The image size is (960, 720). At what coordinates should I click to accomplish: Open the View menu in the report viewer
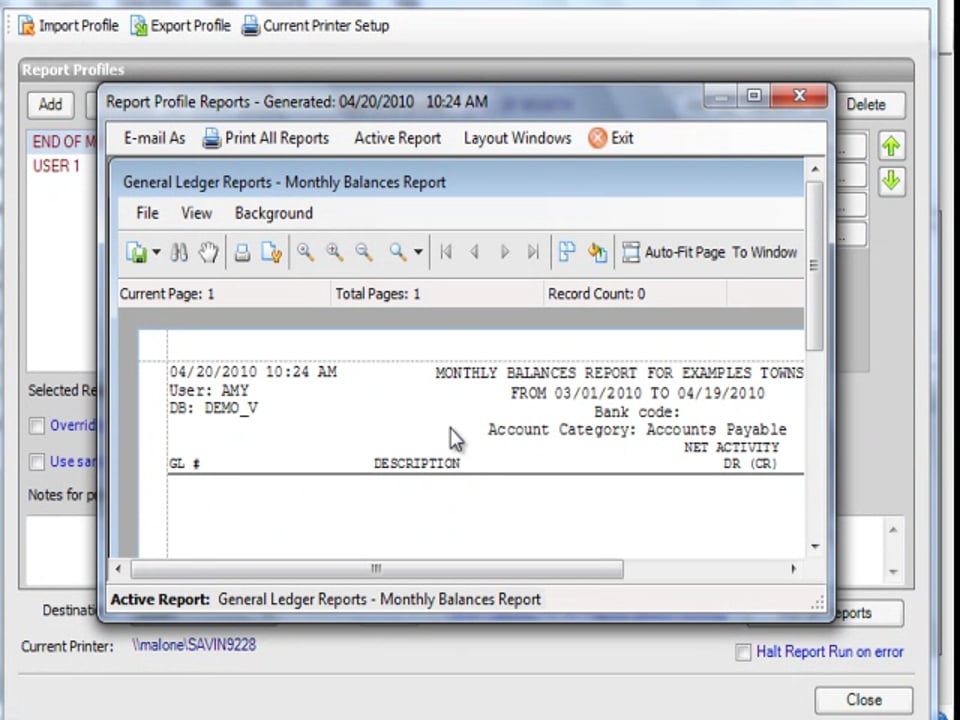click(197, 213)
